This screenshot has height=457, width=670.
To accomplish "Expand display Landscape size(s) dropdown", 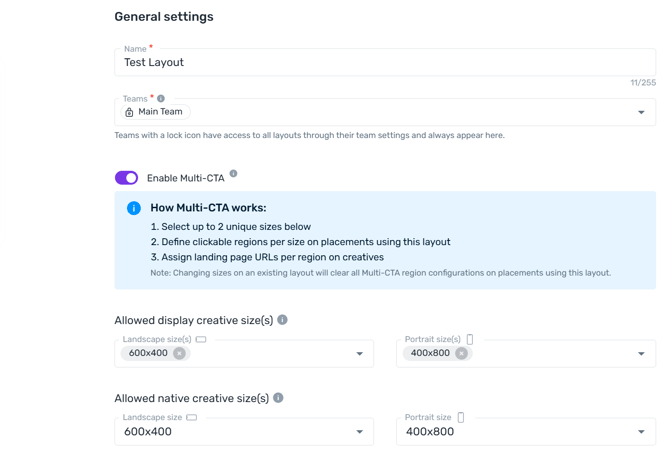I will click(x=359, y=354).
